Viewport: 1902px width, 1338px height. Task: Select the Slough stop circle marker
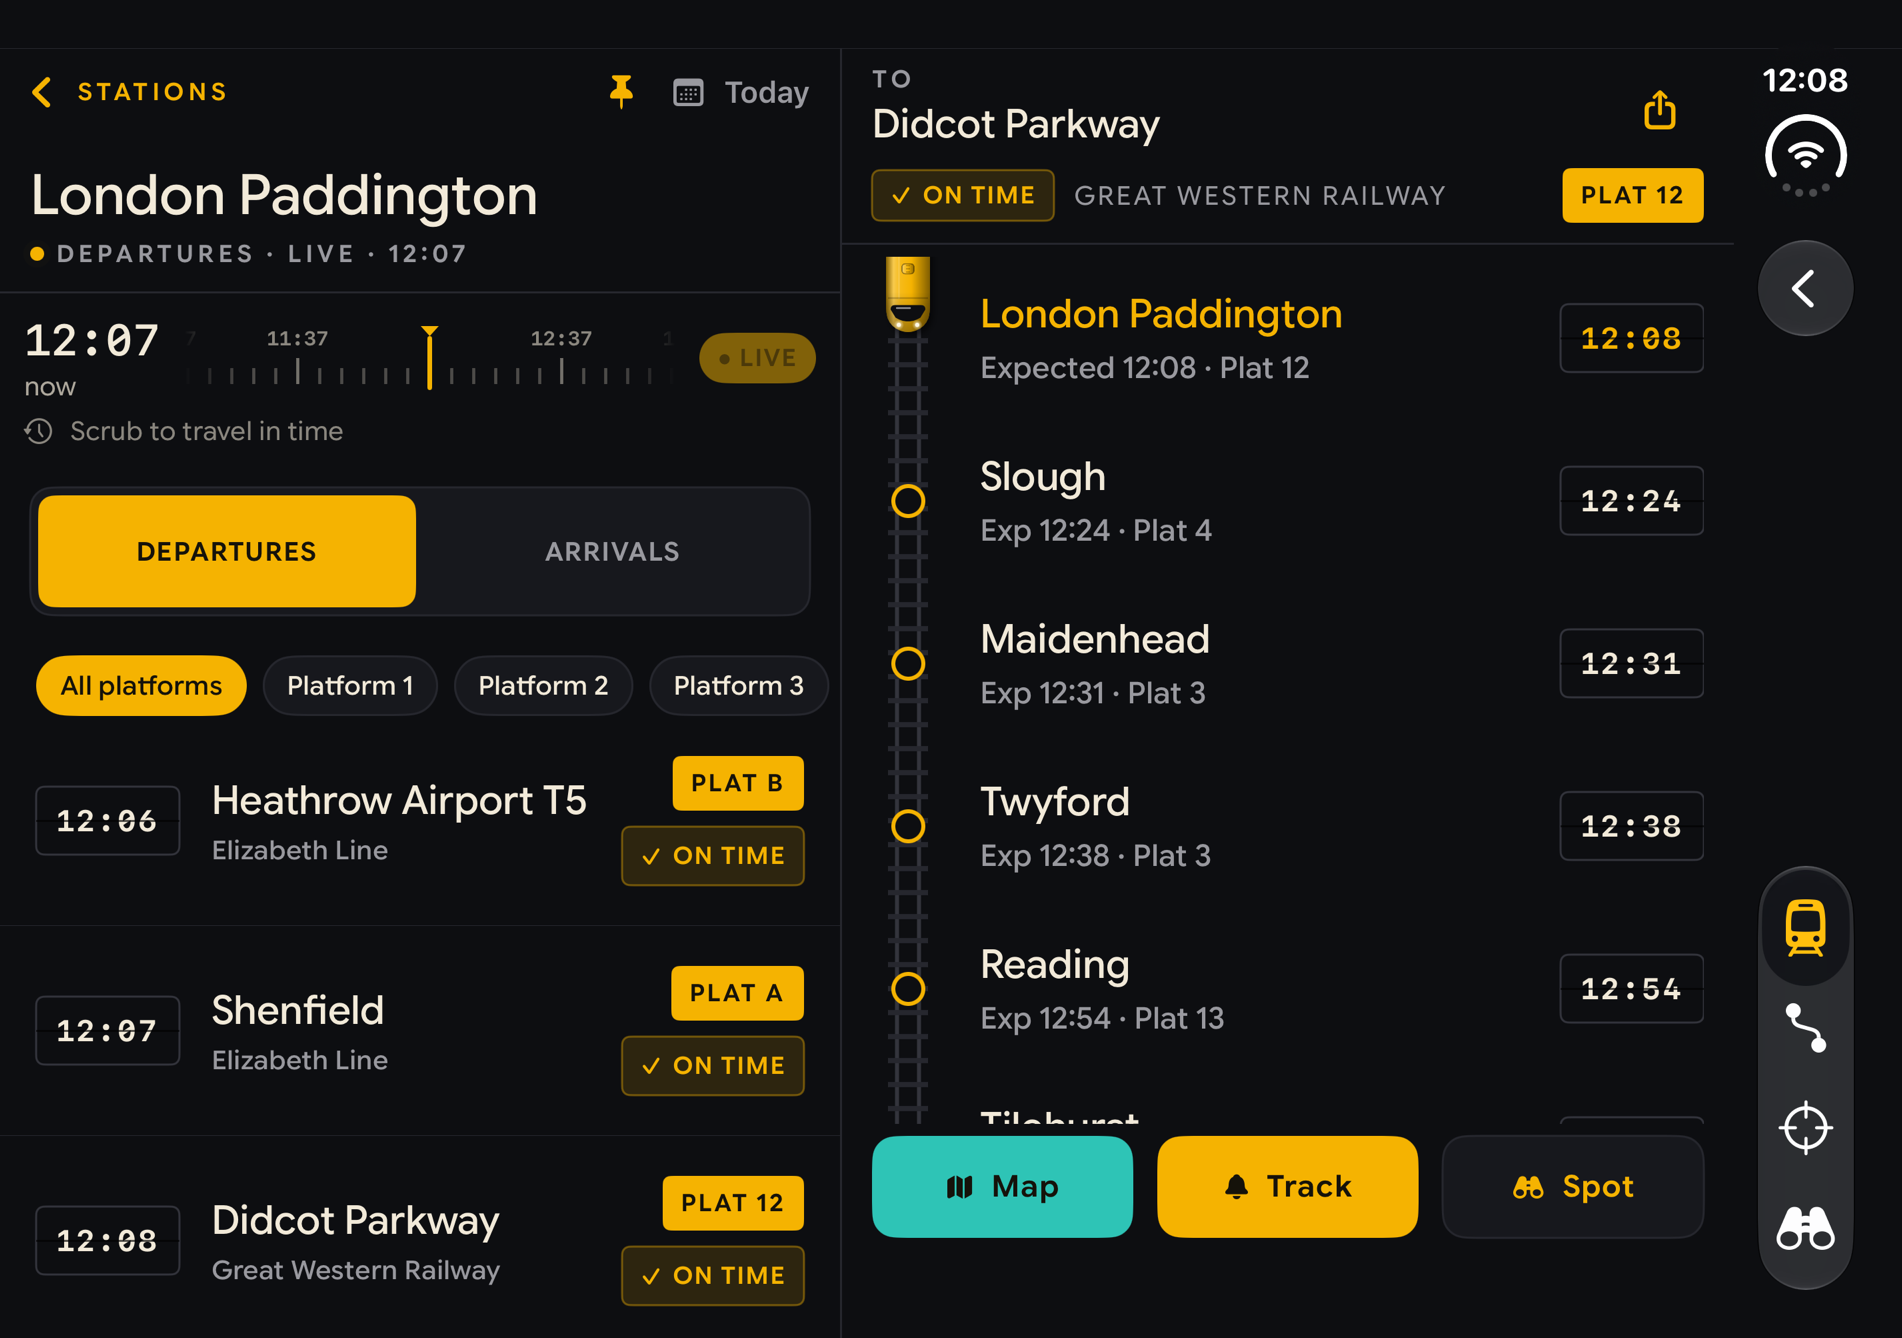tap(908, 501)
